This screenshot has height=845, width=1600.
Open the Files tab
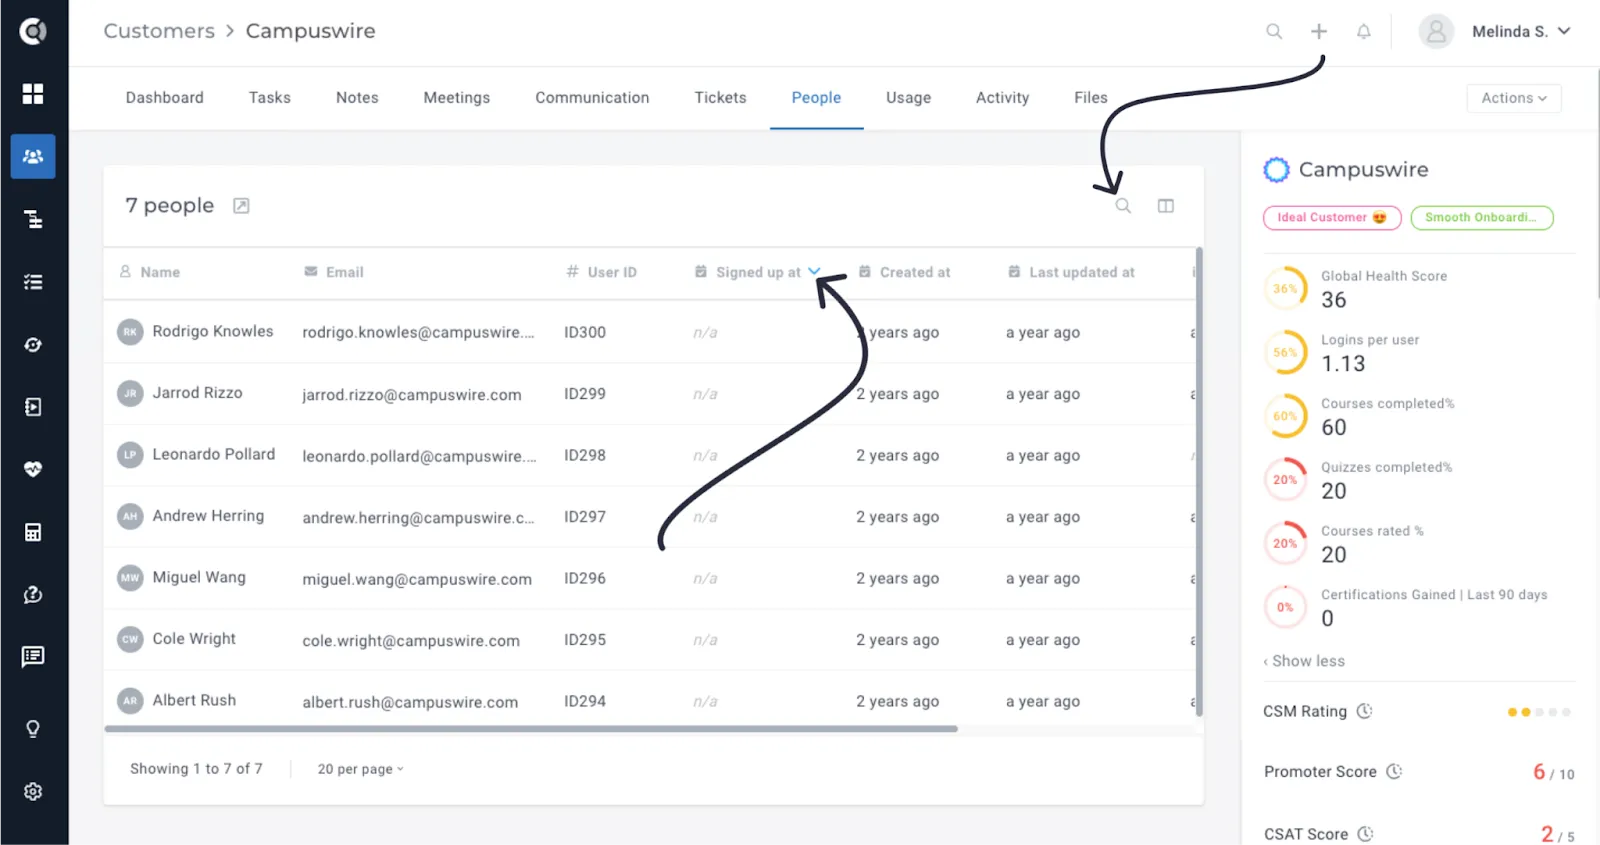pyautogui.click(x=1091, y=98)
